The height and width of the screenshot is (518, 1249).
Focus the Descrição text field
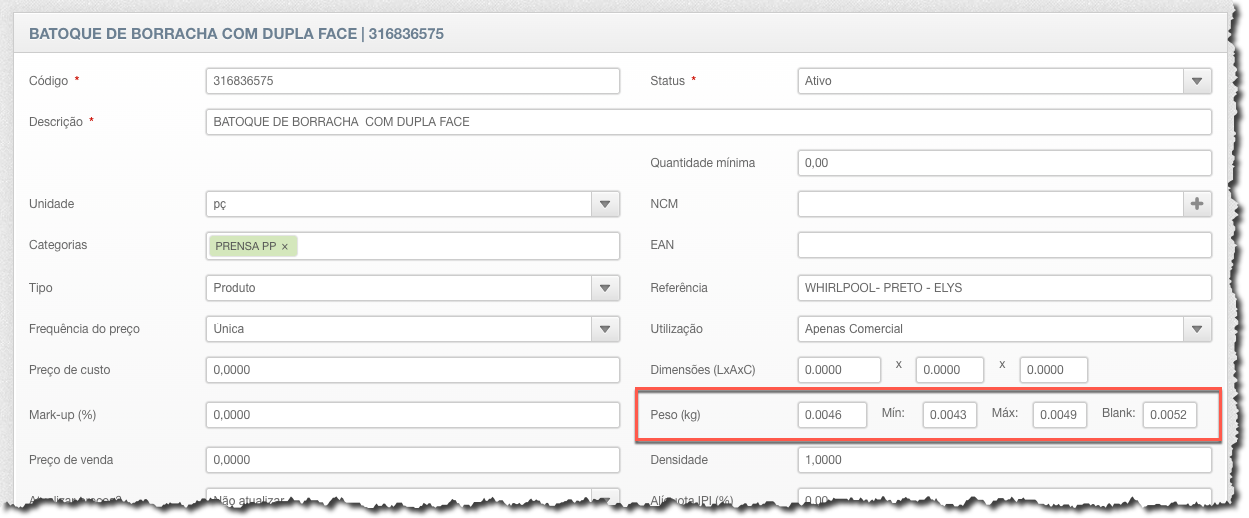[x=708, y=122]
